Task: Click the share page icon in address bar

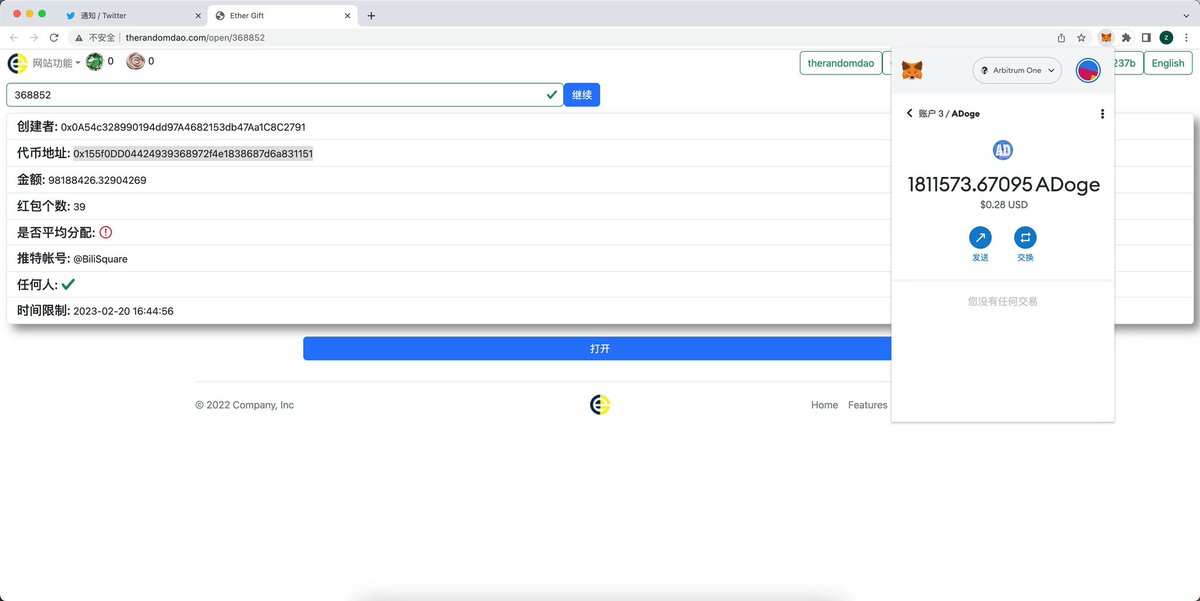Action: click(x=1061, y=37)
